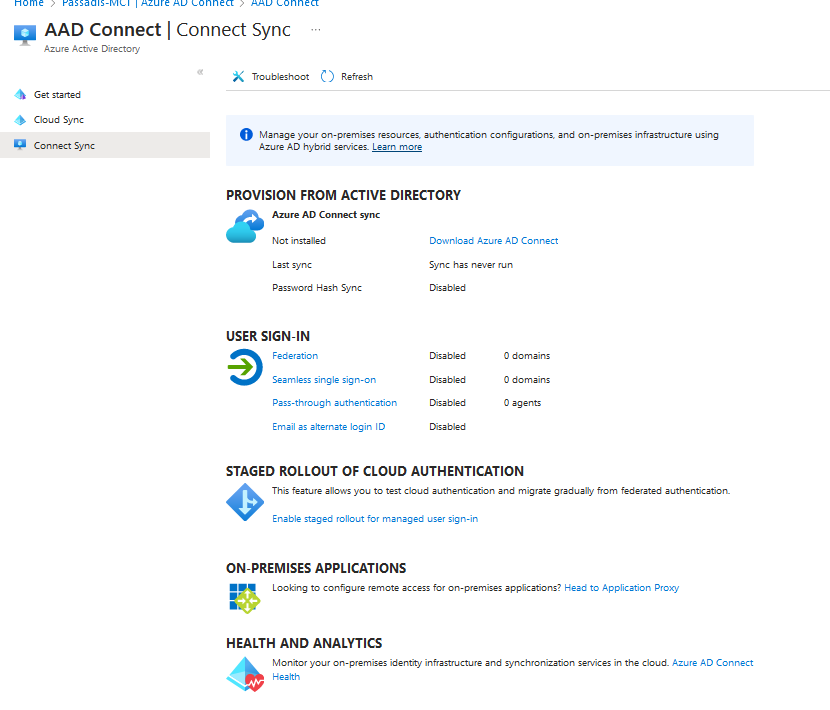
Task: Click the 'Azure Active Directory' subtitle
Action: [92, 49]
